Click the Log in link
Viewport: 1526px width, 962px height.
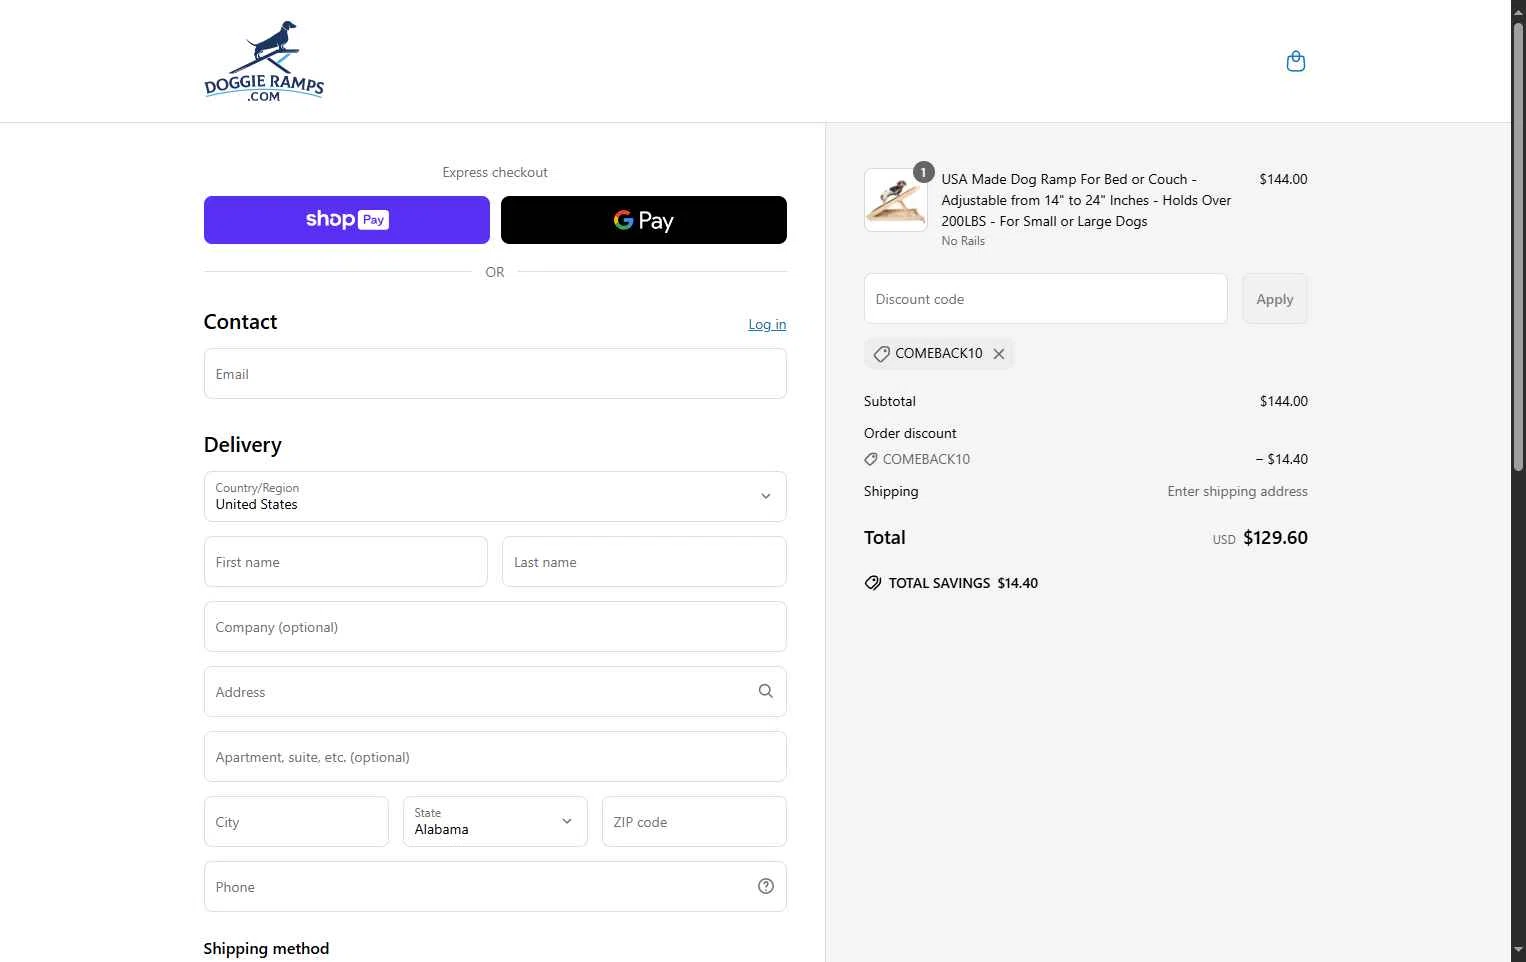(x=767, y=324)
